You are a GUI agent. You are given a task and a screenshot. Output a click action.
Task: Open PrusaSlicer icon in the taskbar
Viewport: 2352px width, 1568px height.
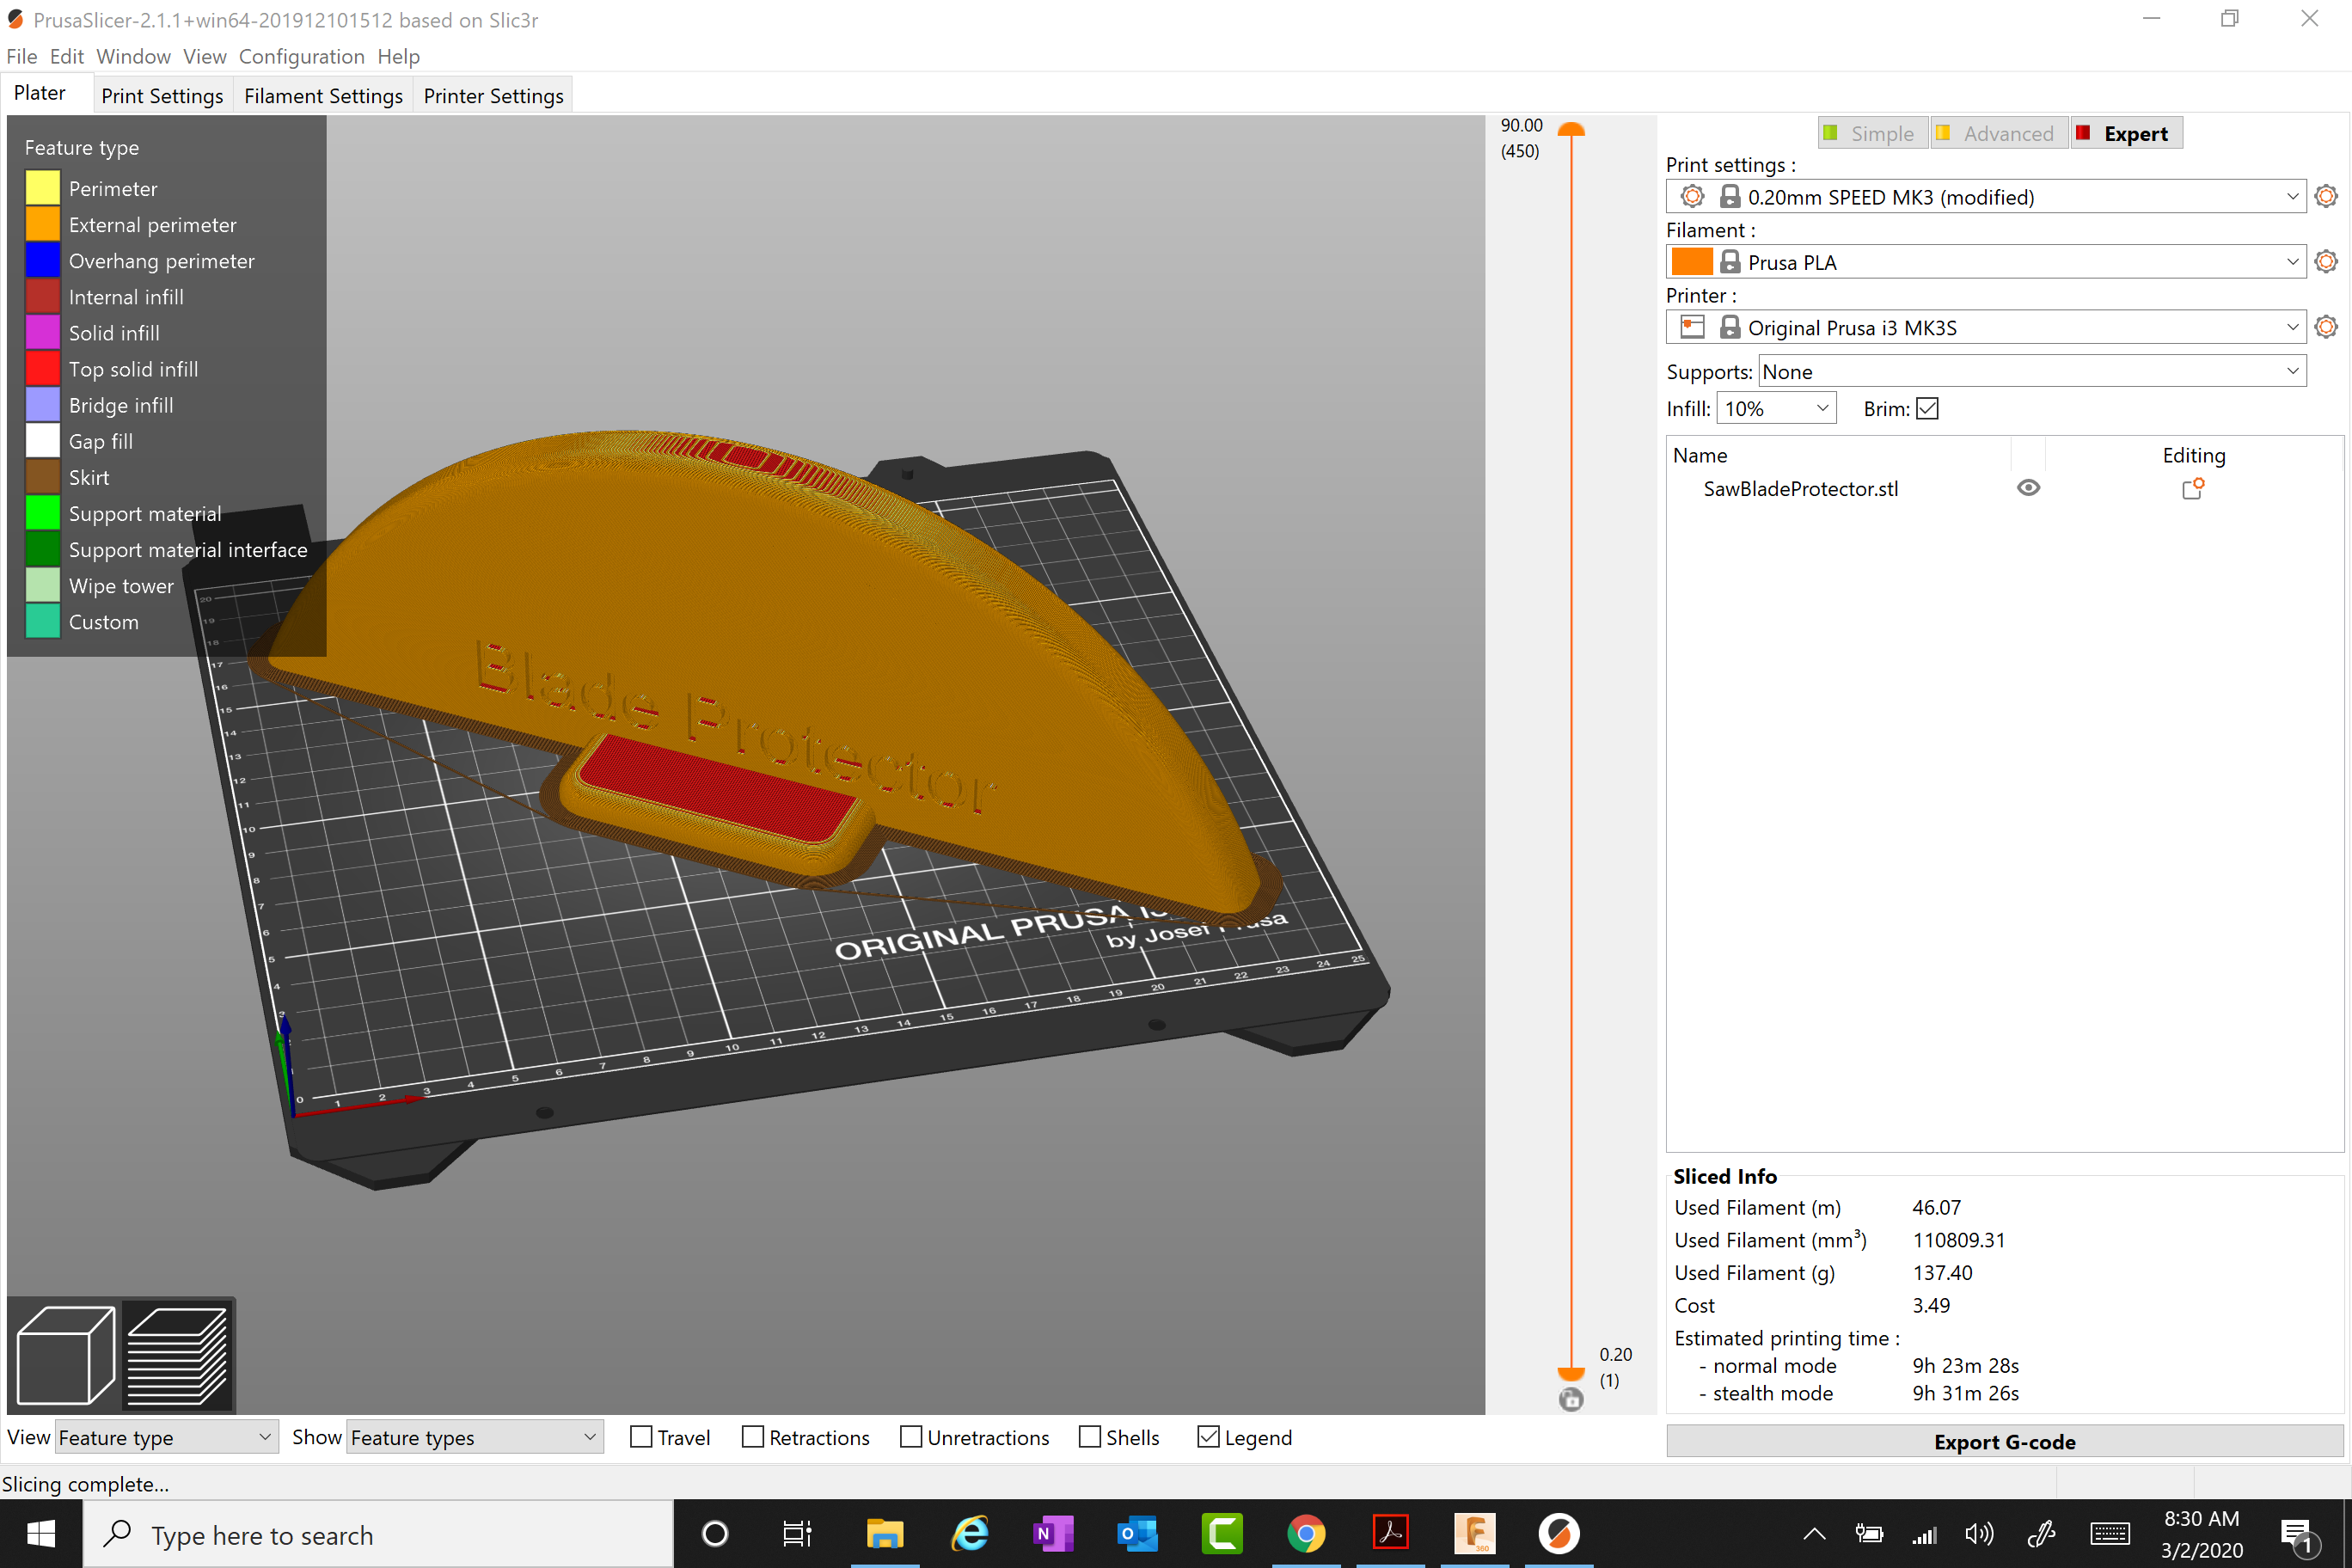tap(1560, 1533)
